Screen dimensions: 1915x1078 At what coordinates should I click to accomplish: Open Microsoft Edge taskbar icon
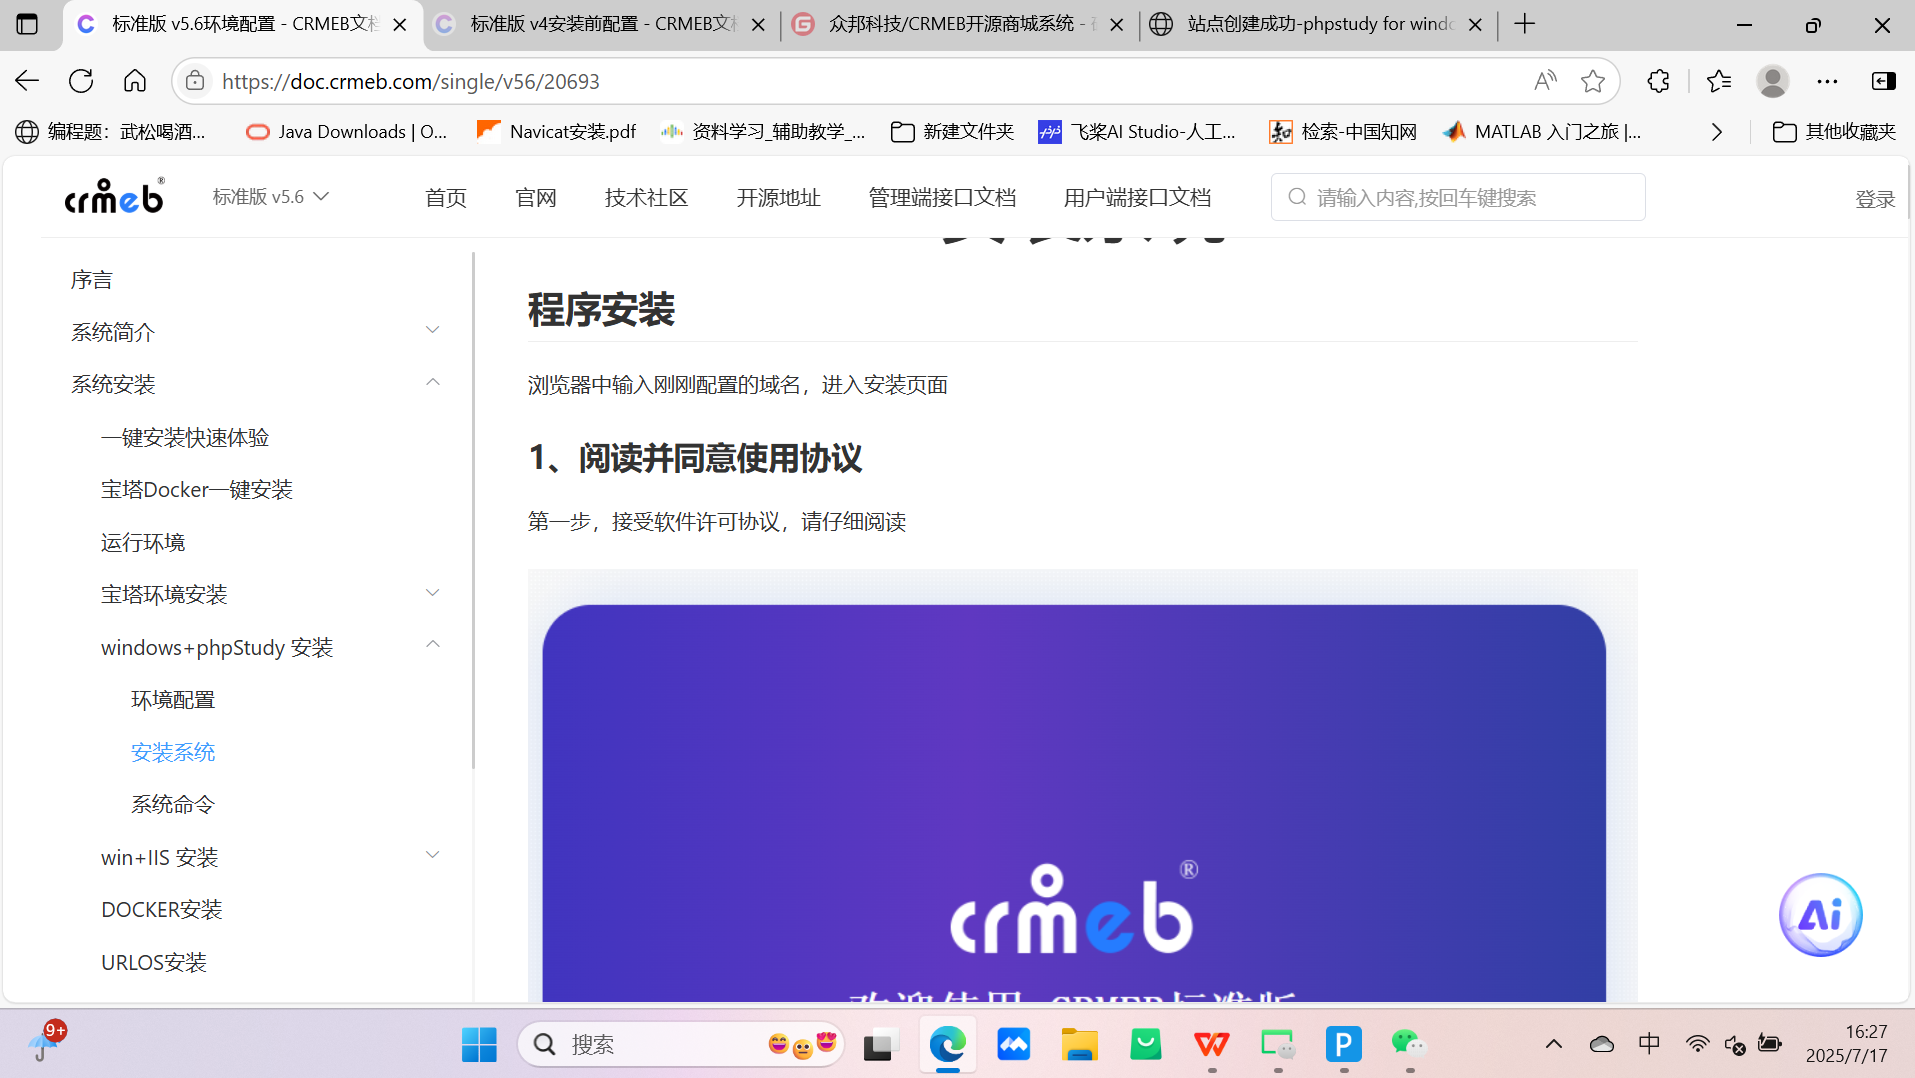[947, 1044]
